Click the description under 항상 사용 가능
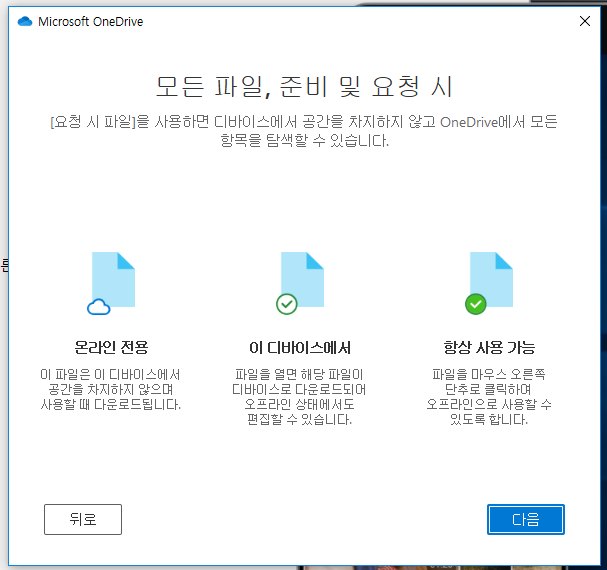The height and width of the screenshot is (570, 607). pos(489,397)
